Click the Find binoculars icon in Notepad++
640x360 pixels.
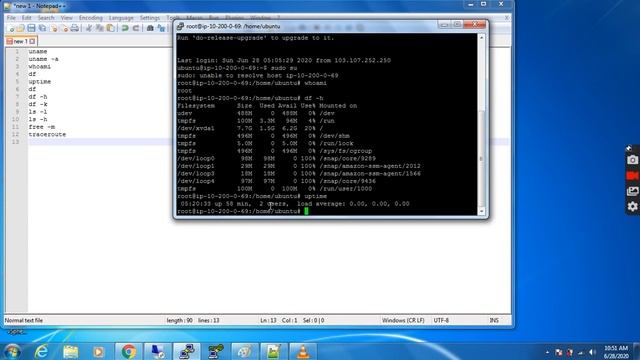click(x=150, y=28)
